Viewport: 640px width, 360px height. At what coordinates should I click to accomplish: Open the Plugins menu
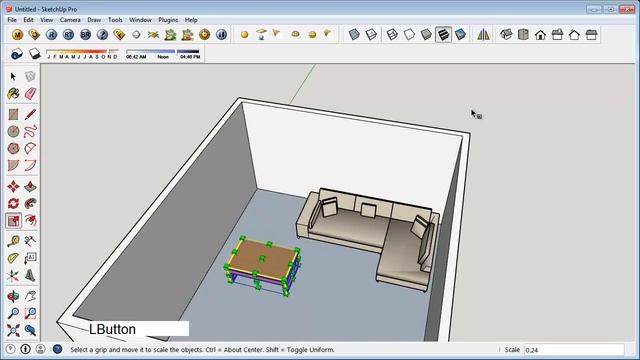coord(168,20)
